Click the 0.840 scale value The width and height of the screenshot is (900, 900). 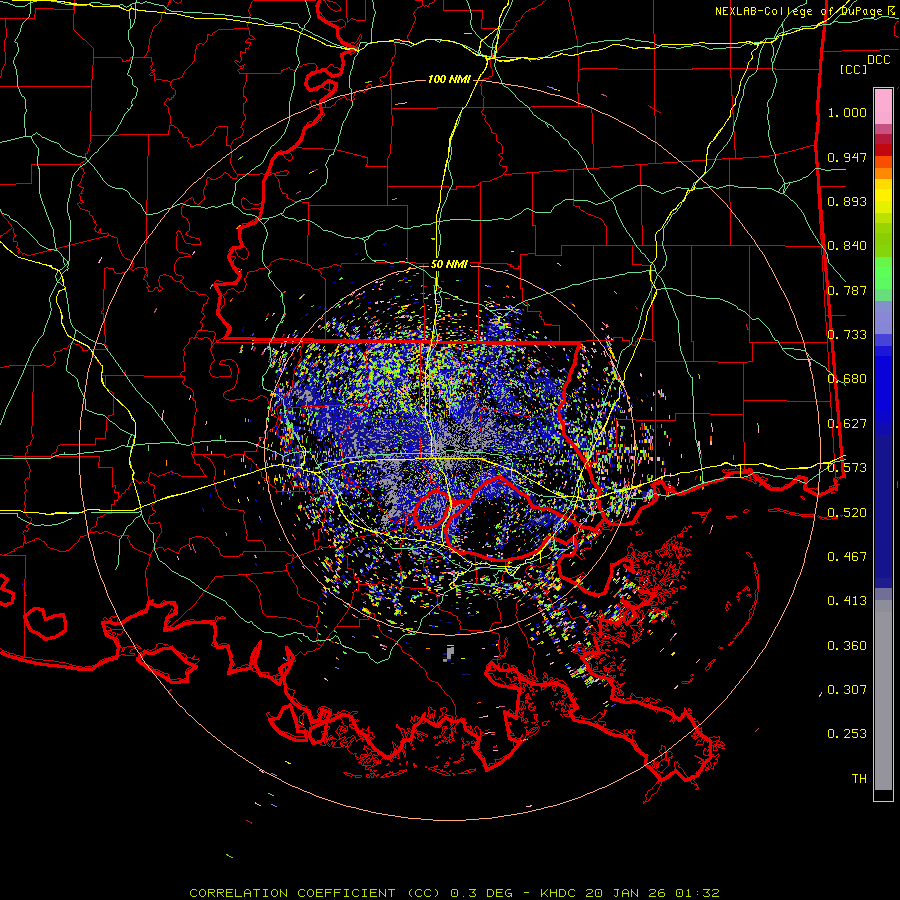(x=847, y=246)
